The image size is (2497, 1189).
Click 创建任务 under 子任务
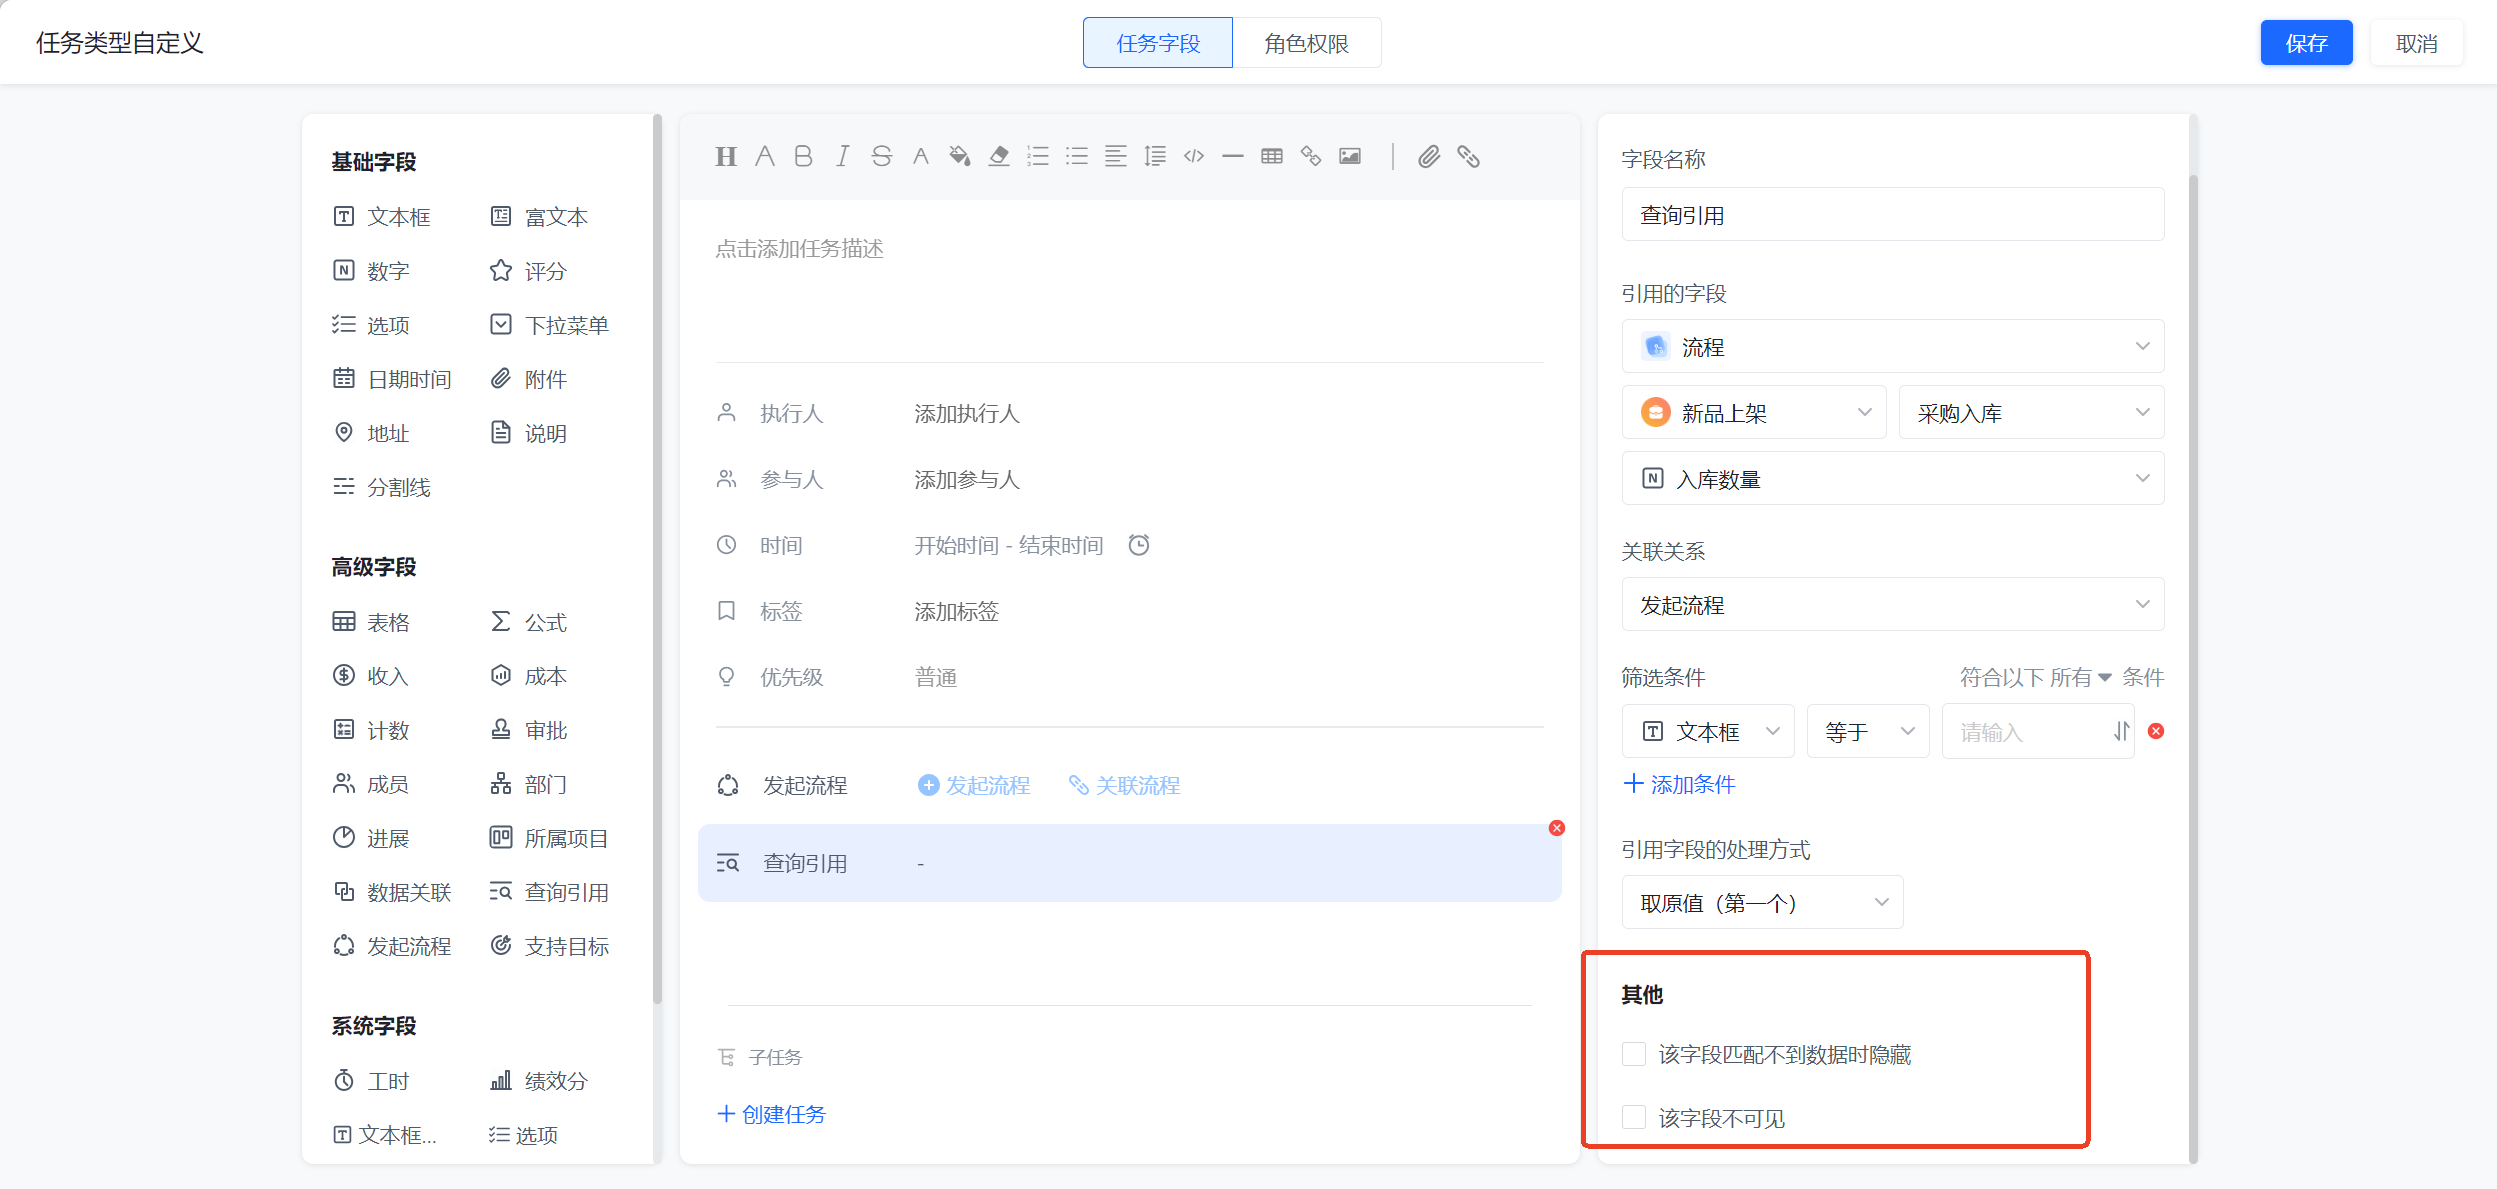click(x=771, y=1114)
